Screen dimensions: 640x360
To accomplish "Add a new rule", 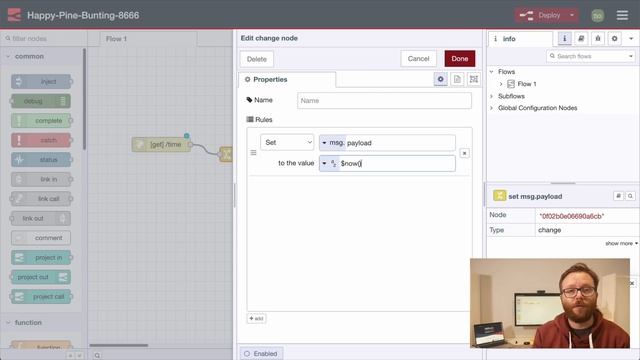I will (256, 318).
